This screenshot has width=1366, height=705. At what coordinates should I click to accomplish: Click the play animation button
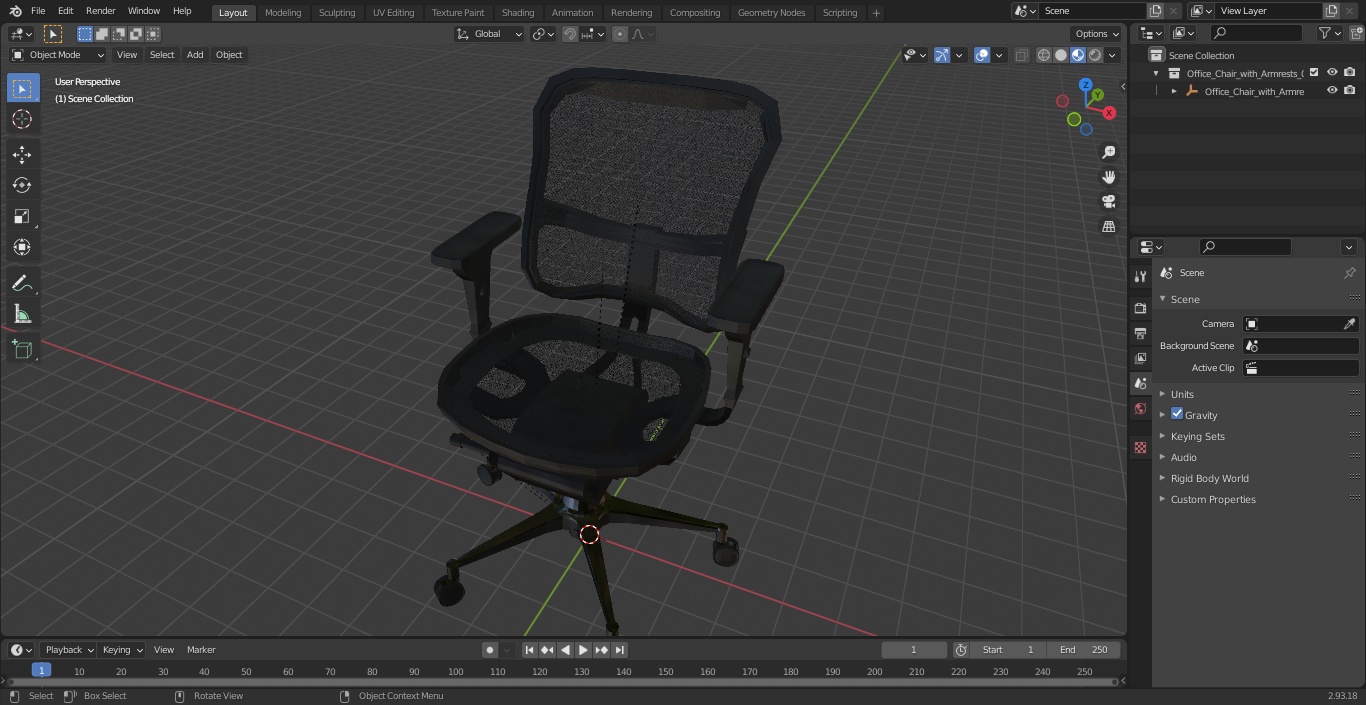pyautogui.click(x=584, y=650)
